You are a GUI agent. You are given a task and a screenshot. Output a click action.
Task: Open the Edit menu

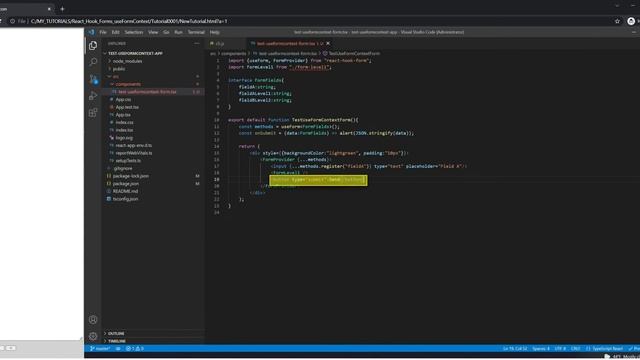[116, 32]
